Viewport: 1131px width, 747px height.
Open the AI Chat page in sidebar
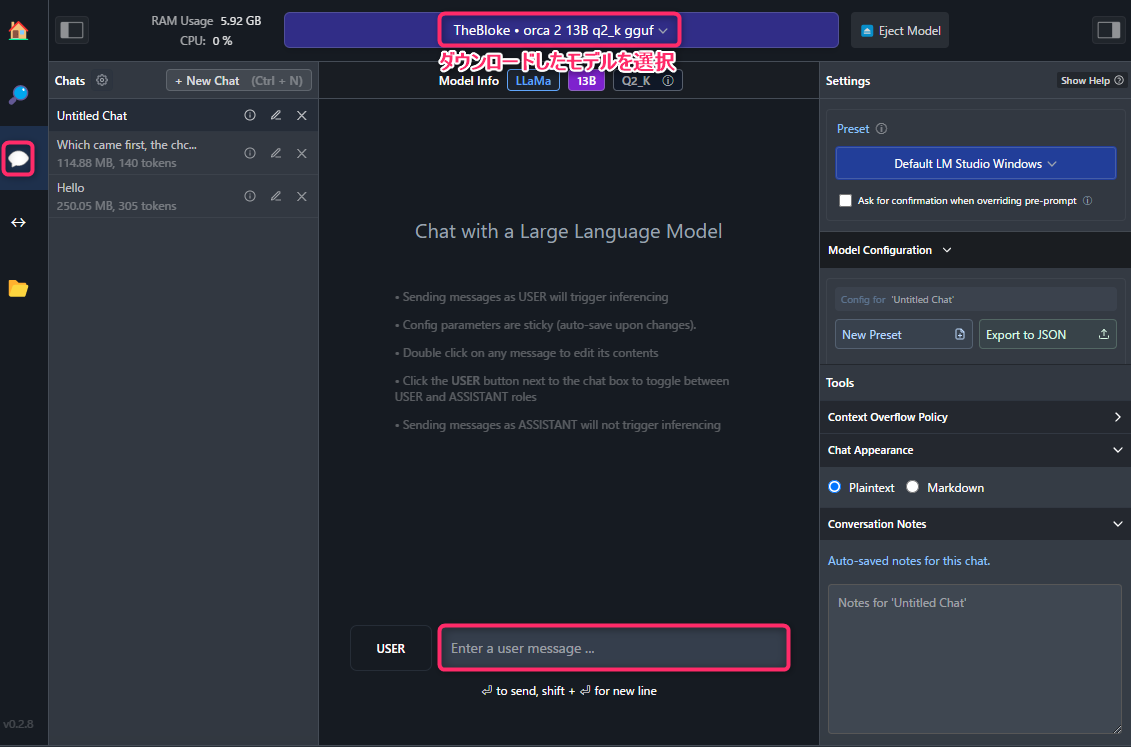click(x=18, y=159)
